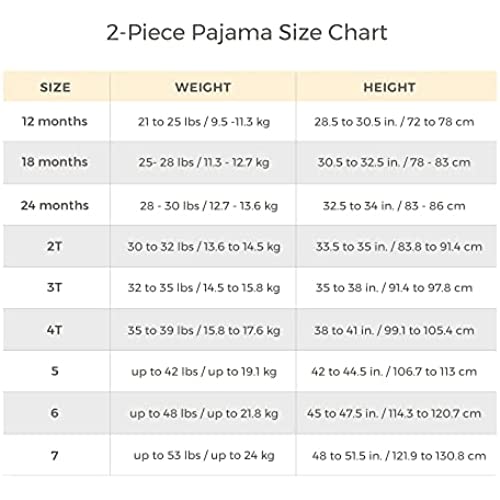Click the size 6 row label
This screenshot has width=500, height=500.
55,413
